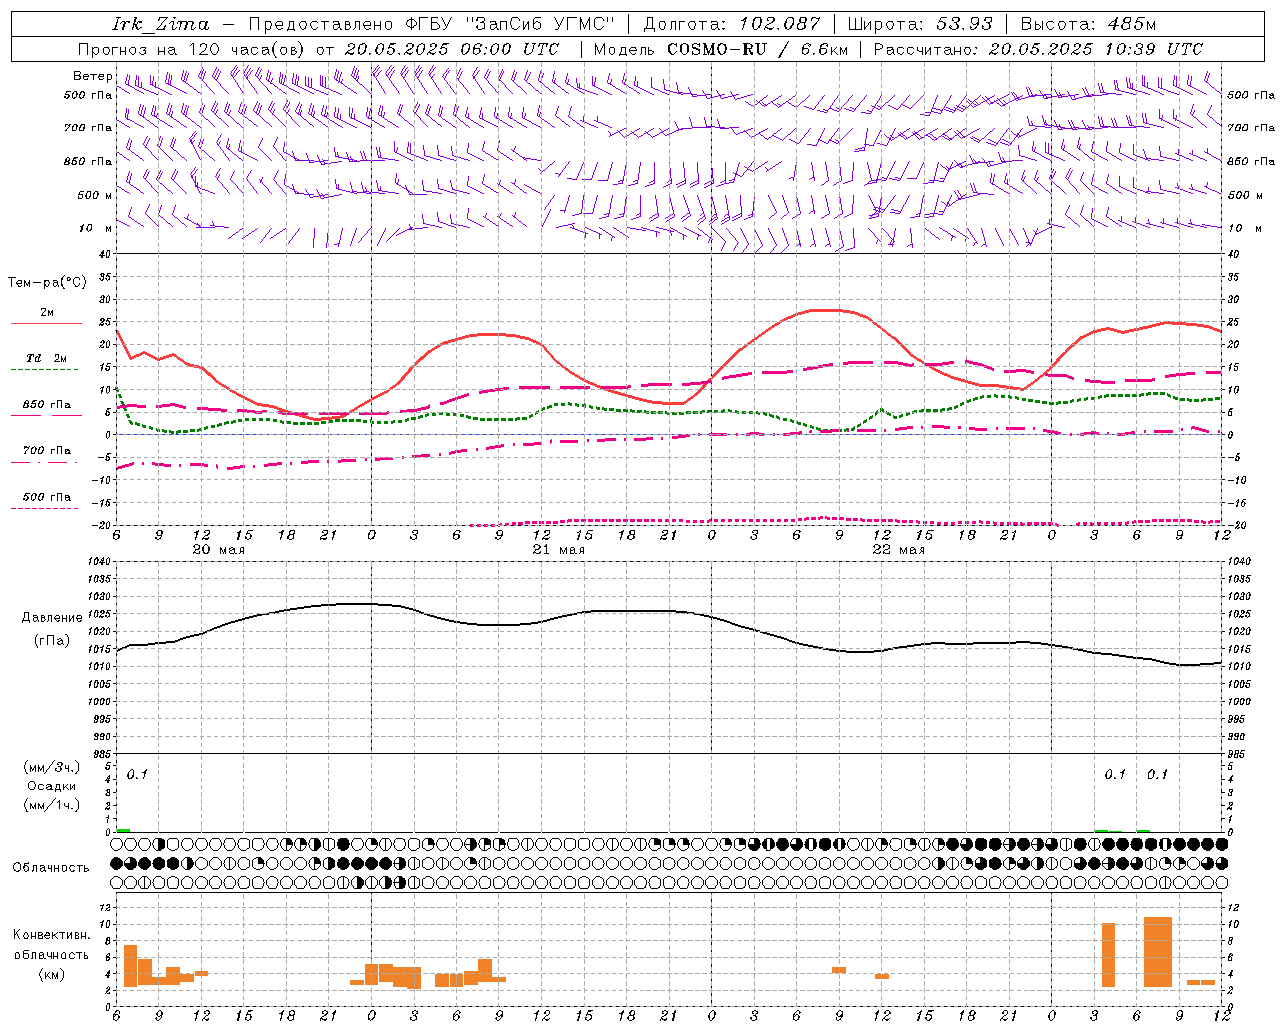Viewport: 1280px width, 1024px height.
Task: Click the Осадки precipitation label
Action: click(52, 786)
